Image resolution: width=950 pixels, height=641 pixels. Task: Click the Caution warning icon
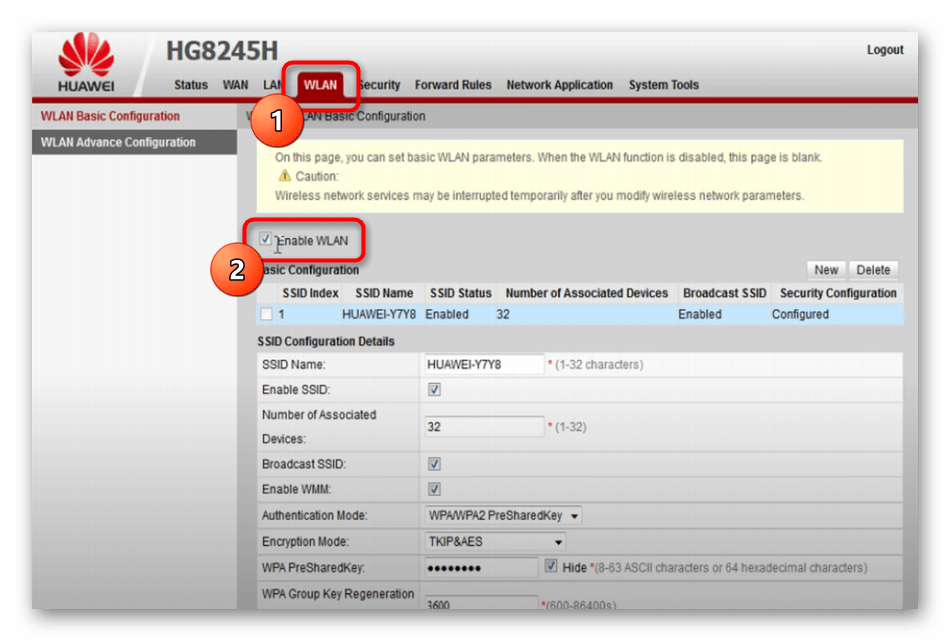[284, 176]
